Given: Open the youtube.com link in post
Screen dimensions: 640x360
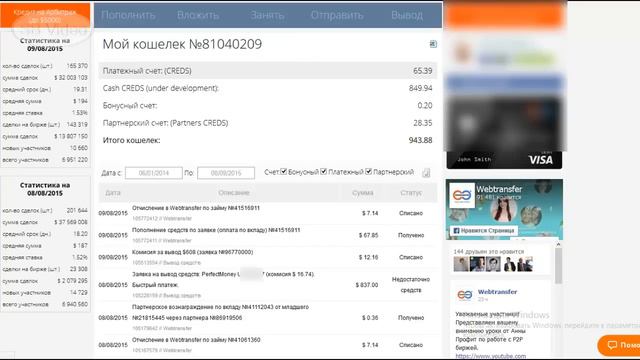Looking at the screenshot, I should [x=491, y=356].
